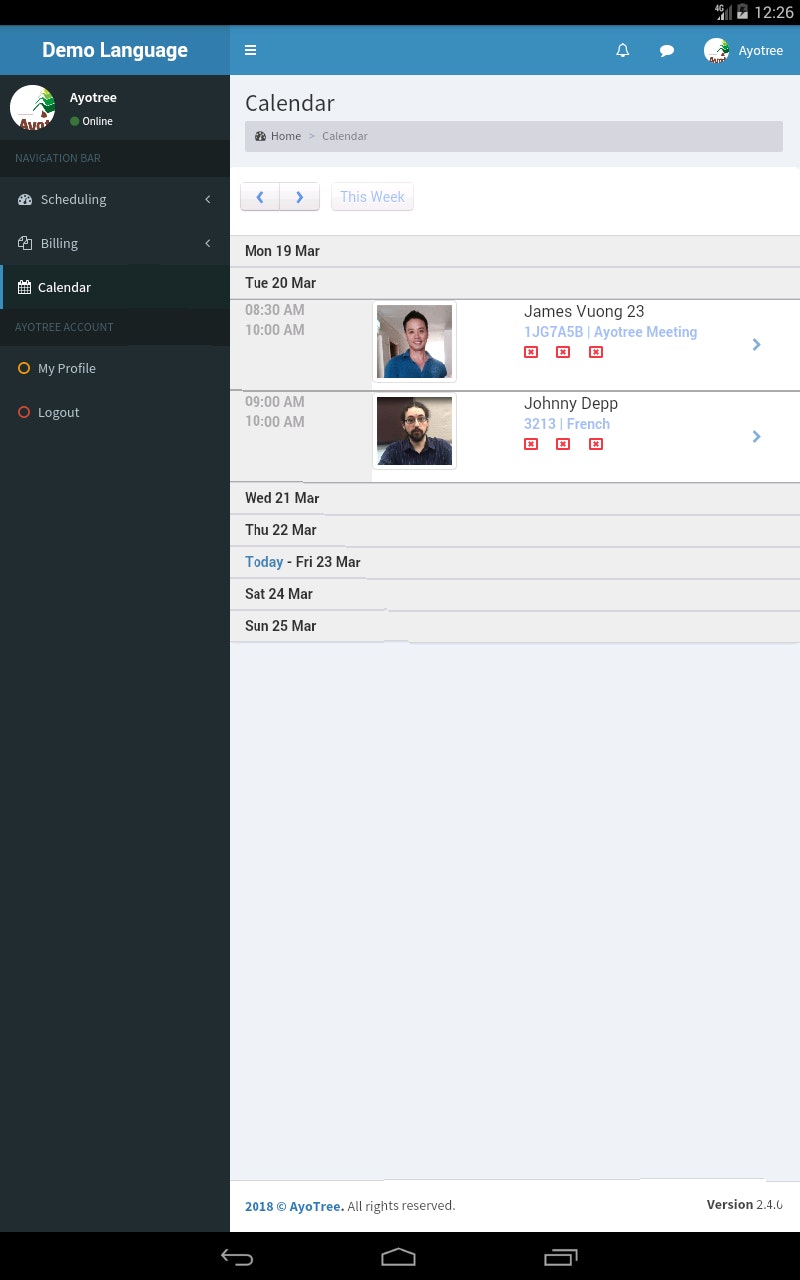Click the Online status indicator
Image resolution: width=800 pixels, height=1280 pixels.
pyautogui.click(x=91, y=121)
